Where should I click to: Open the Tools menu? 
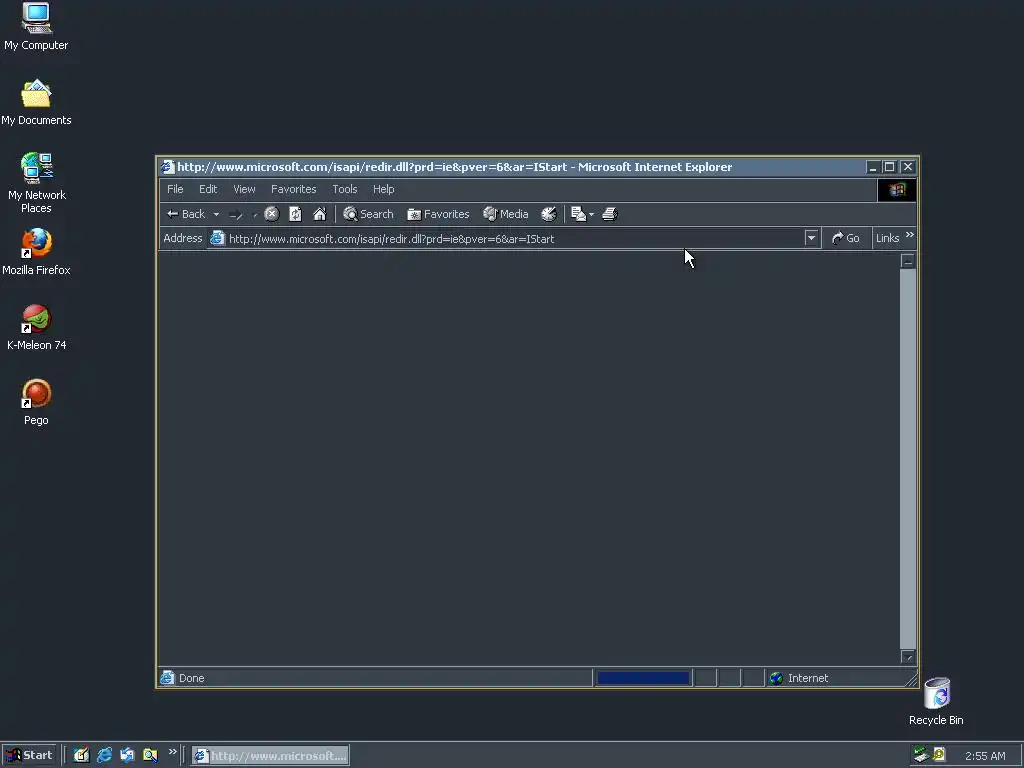(344, 189)
